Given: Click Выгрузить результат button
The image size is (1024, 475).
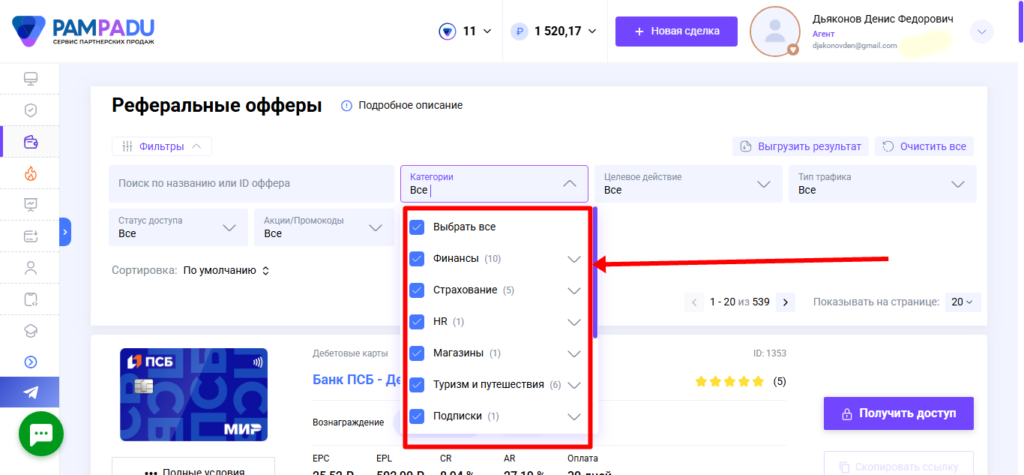Looking at the screenshot, I should (801, 146).
